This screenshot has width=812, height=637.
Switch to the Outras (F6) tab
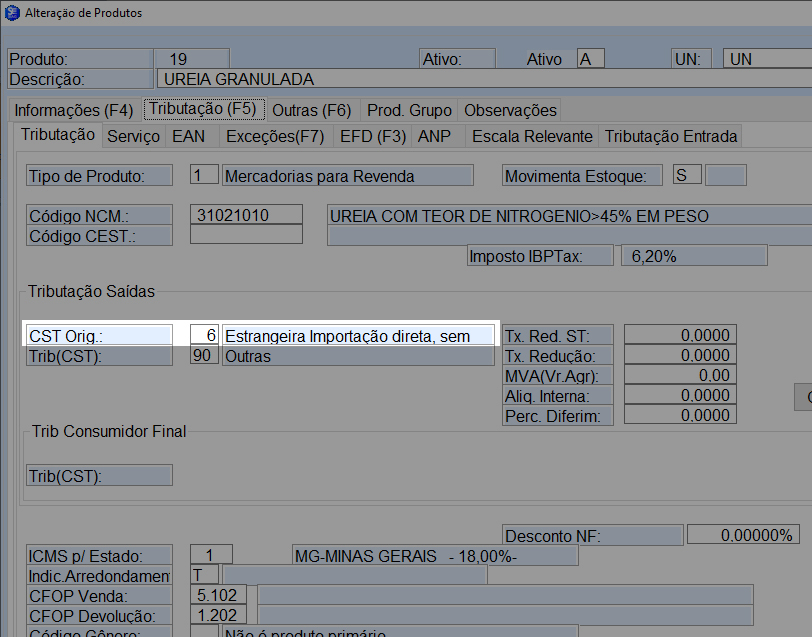click(x=311, y=110)
